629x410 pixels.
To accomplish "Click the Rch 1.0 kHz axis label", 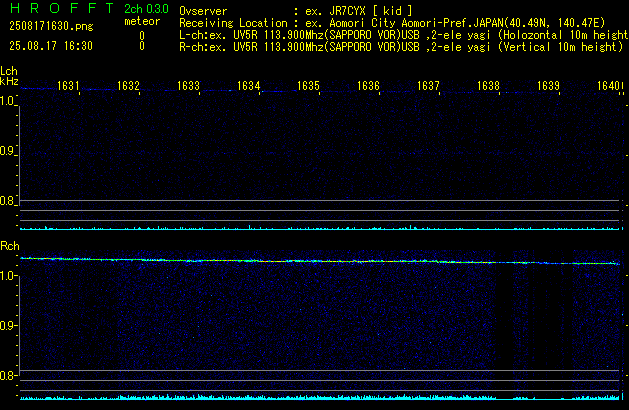I will pos(7,276).
